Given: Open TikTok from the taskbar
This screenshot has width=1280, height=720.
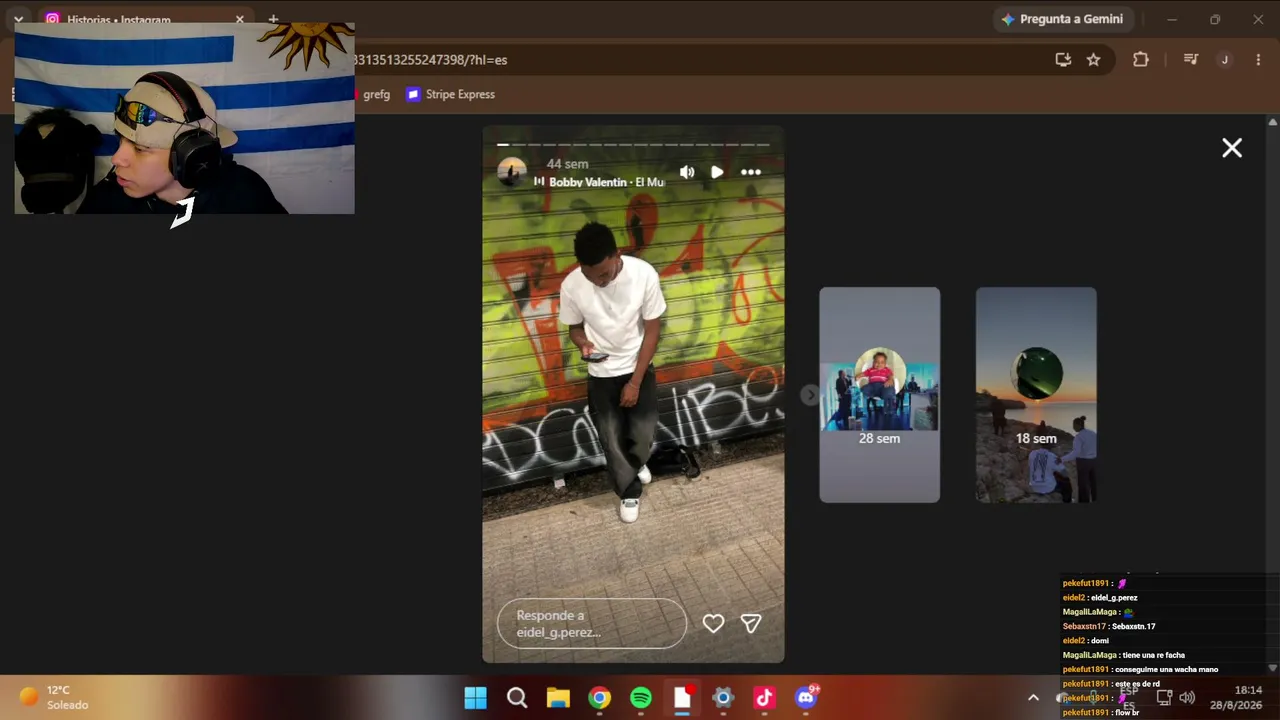Looking at the screenshot, I should coord(765,698).
